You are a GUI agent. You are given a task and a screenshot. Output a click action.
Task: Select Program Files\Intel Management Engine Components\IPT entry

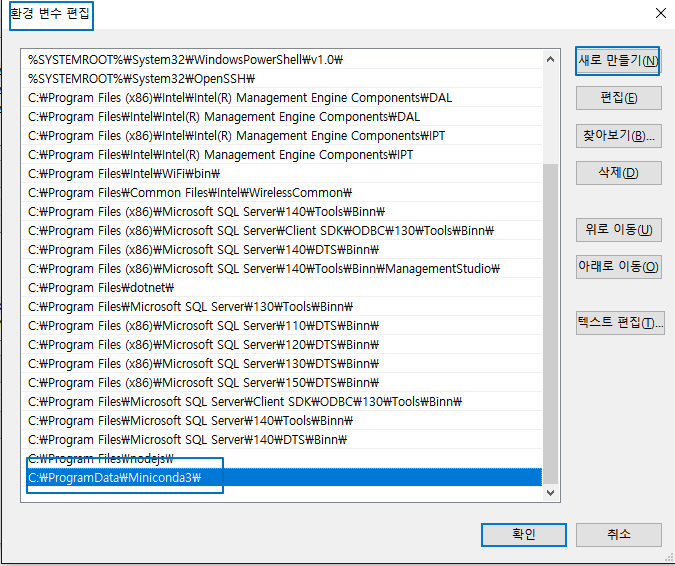[x=282, y=155]
